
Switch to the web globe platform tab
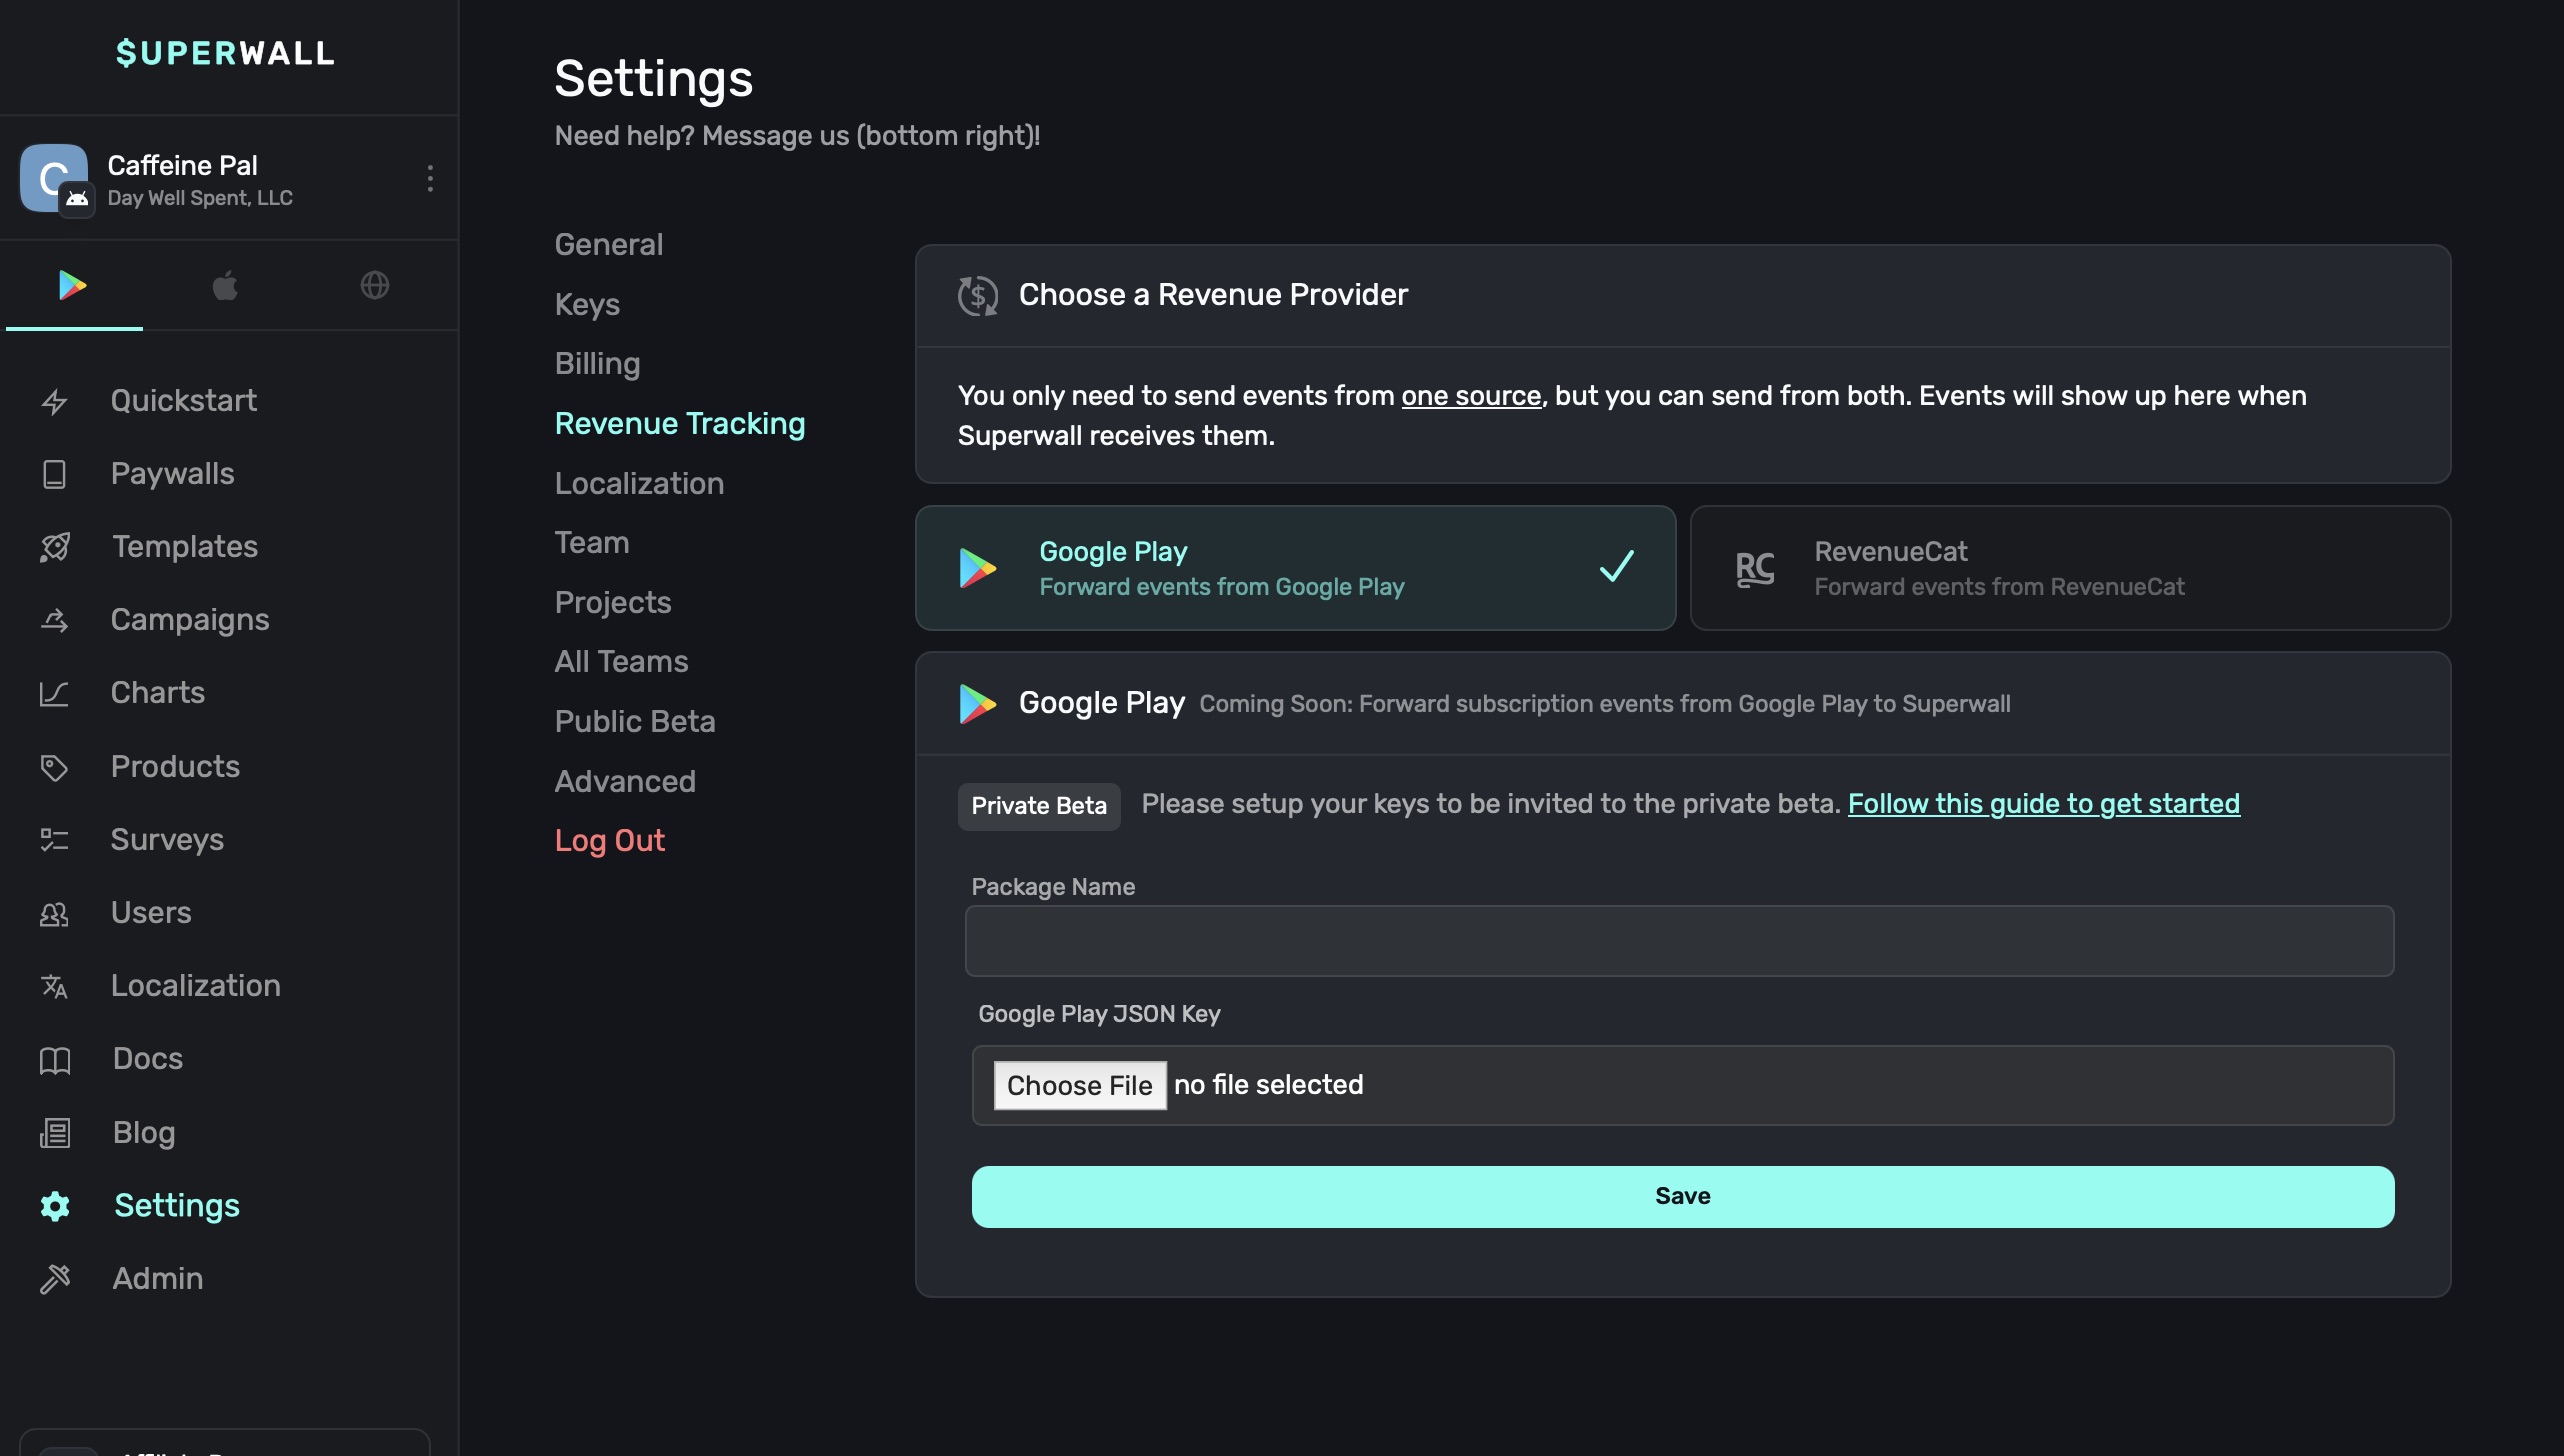(375, 286)
